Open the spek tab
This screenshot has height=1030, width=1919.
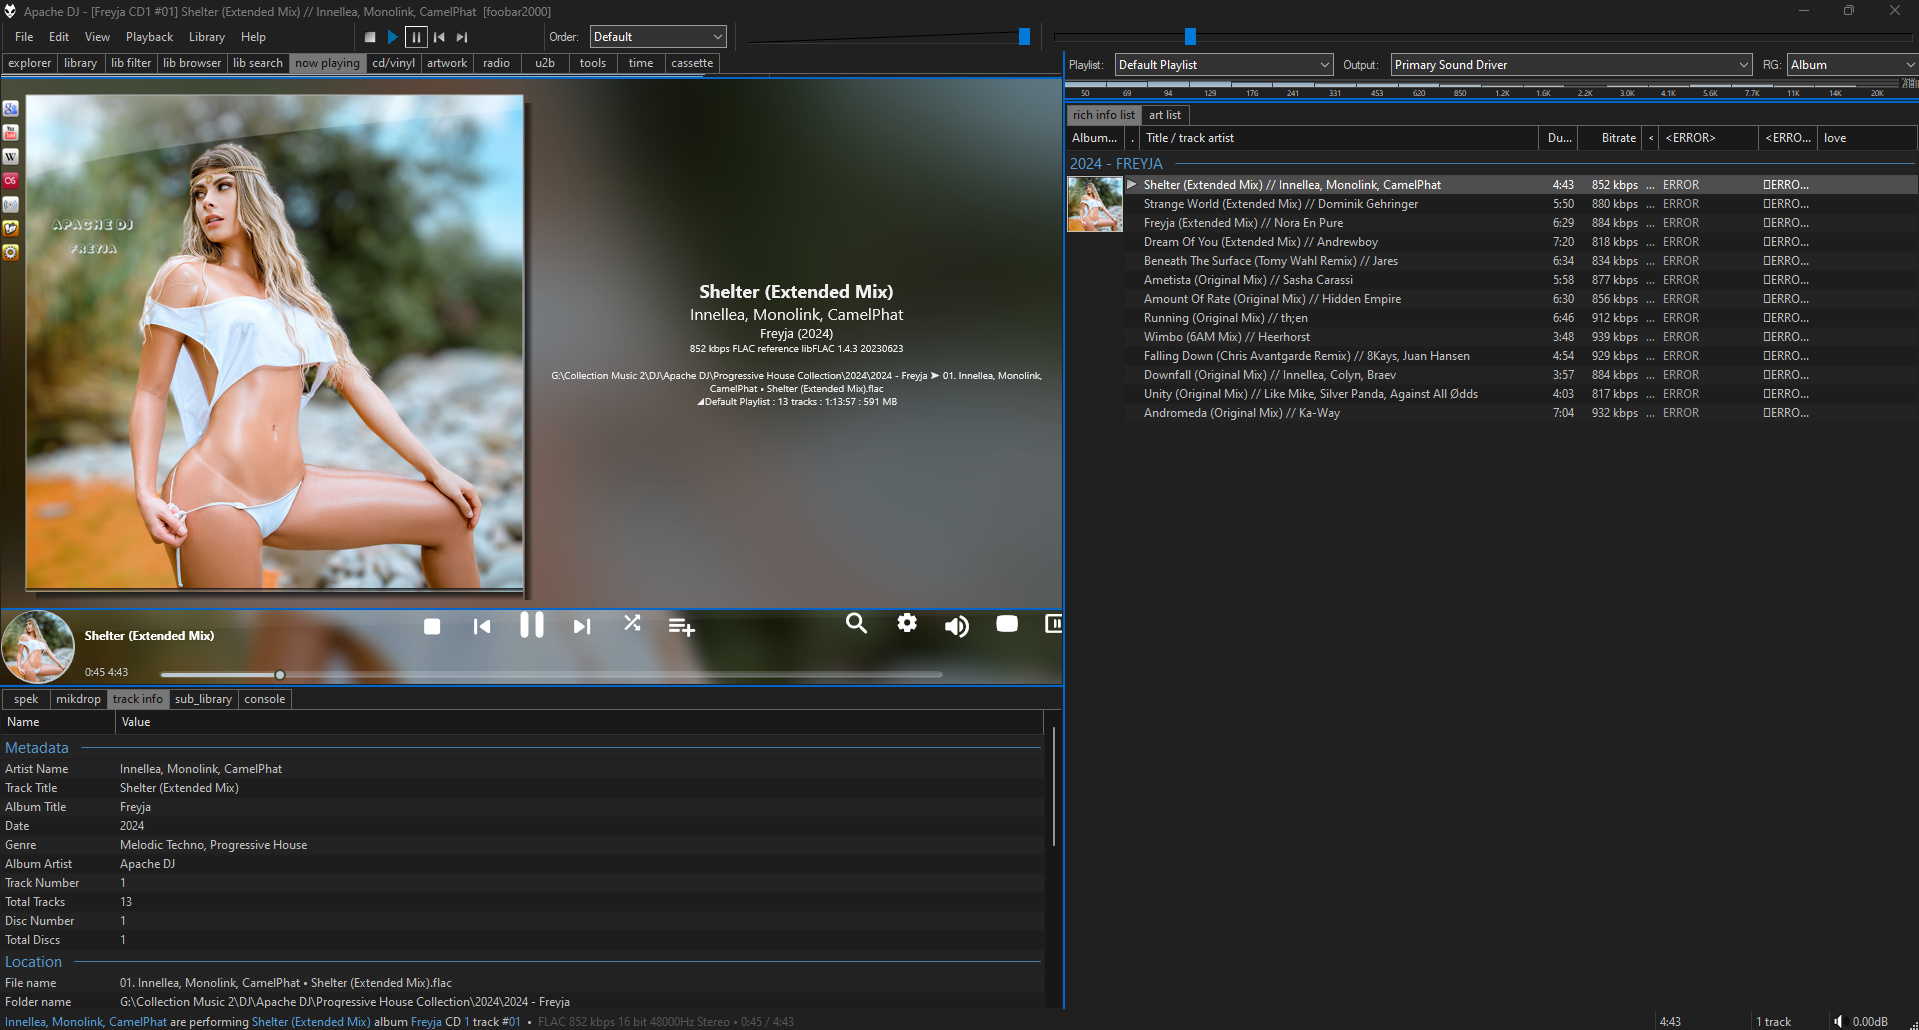26,699
